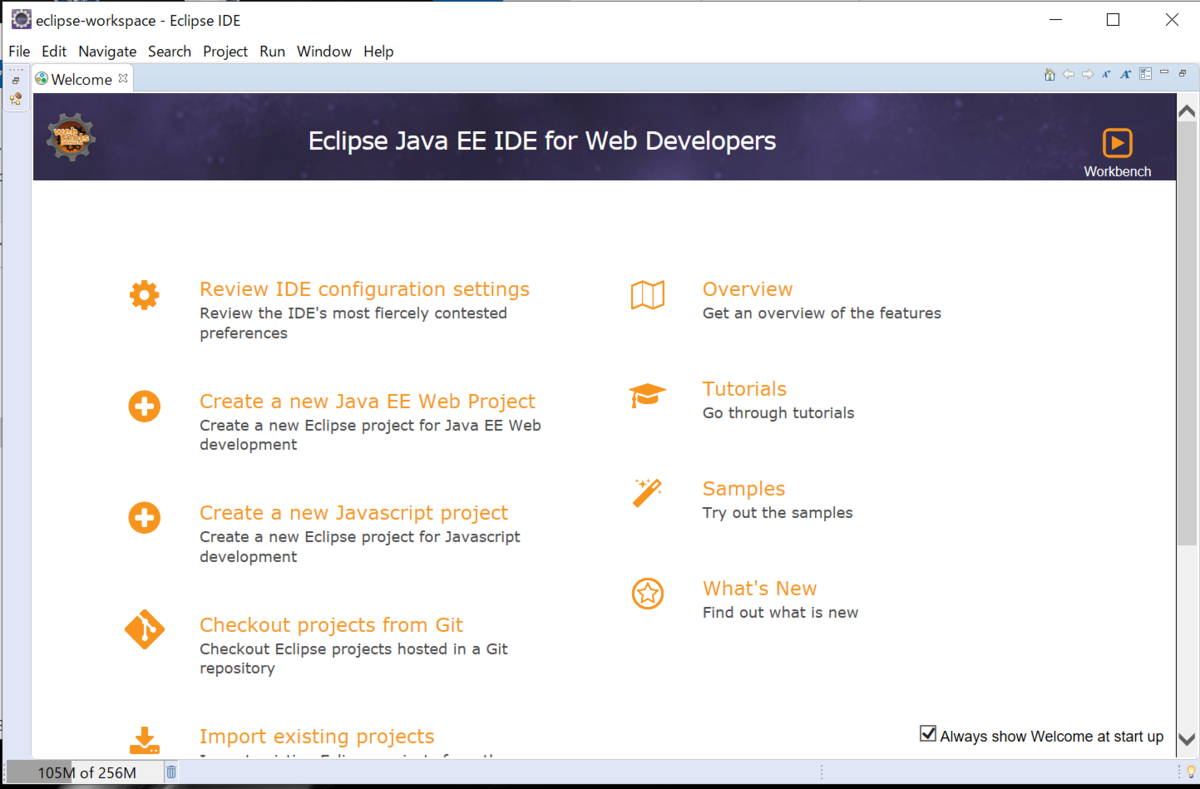Open the File menu

(x=19, y=51)
